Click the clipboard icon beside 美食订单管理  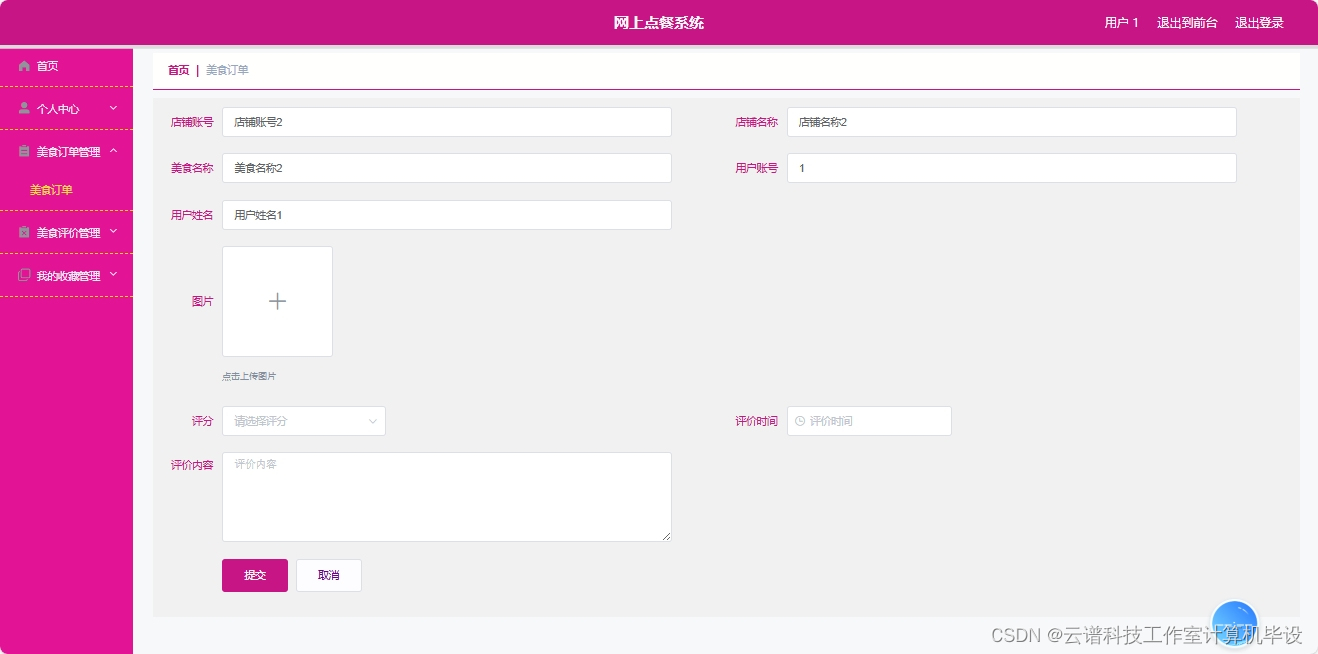click(x=24, y=151)
